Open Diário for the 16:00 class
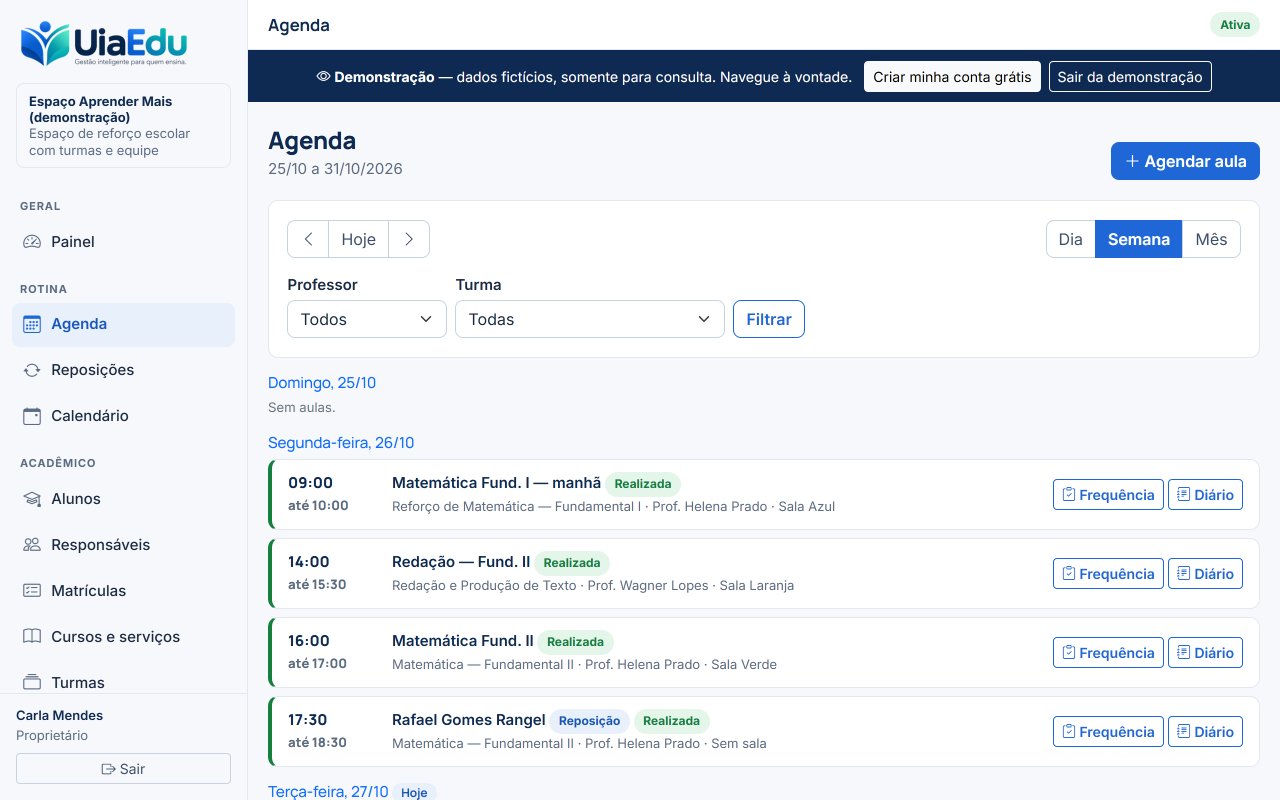The width and height of the screenshot is (1280, 800). [1205, 653]
